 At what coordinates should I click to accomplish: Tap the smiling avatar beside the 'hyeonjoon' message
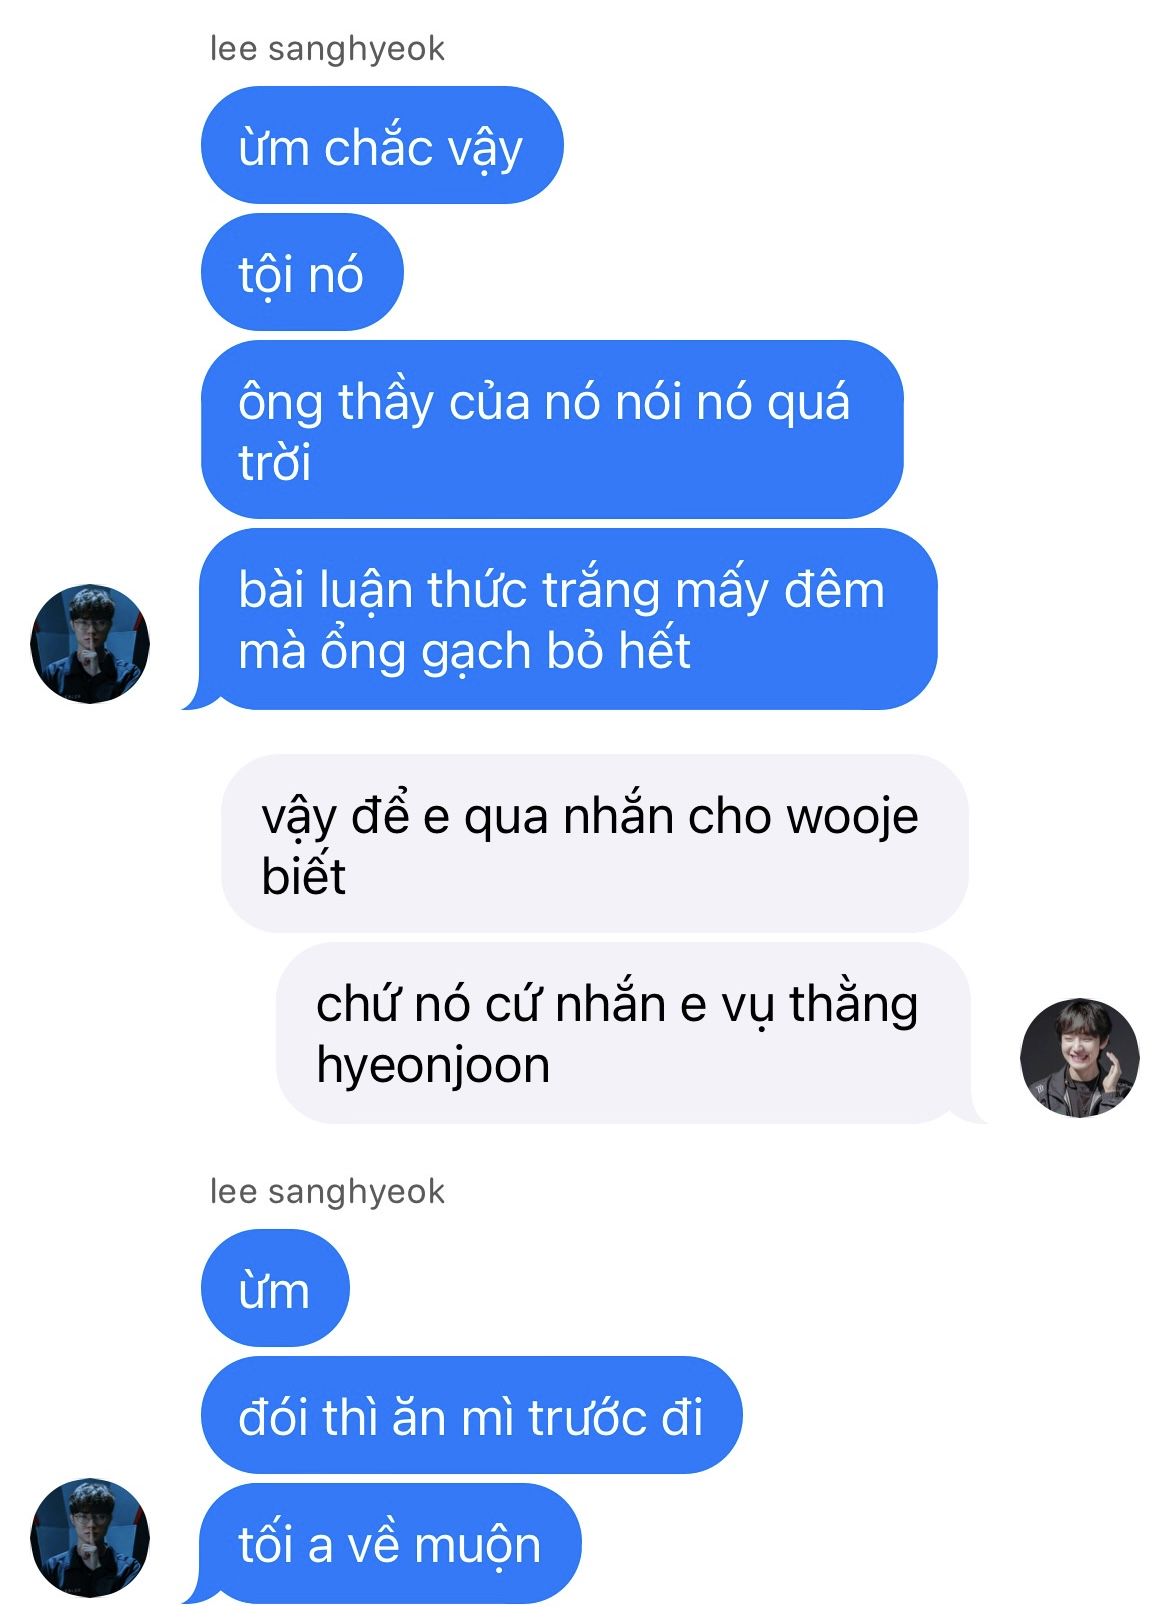[x=1080, y=1057]
